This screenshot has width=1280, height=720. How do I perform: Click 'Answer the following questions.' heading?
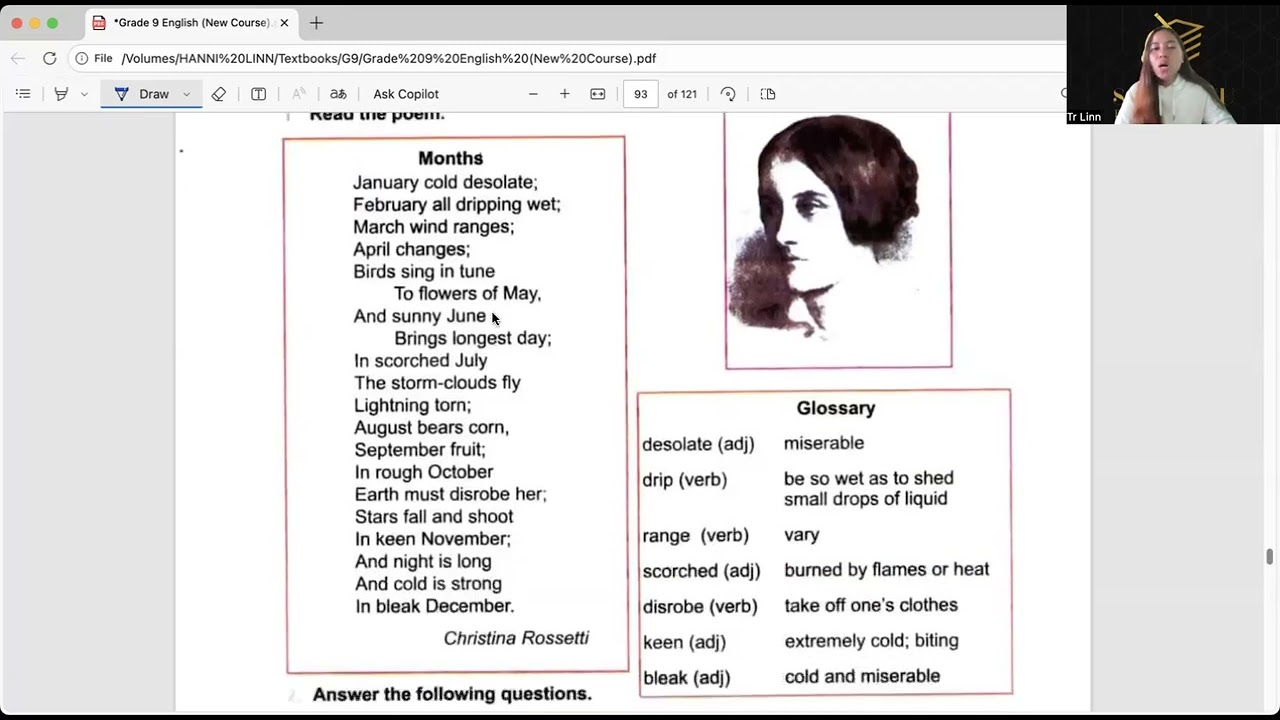tap(452, 694)
